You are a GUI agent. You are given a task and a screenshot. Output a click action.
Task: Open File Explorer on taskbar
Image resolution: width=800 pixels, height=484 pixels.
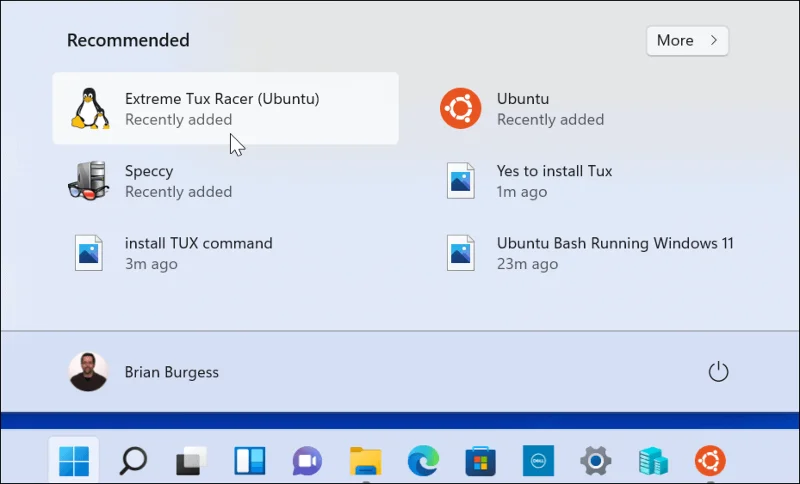pos(365,461)
